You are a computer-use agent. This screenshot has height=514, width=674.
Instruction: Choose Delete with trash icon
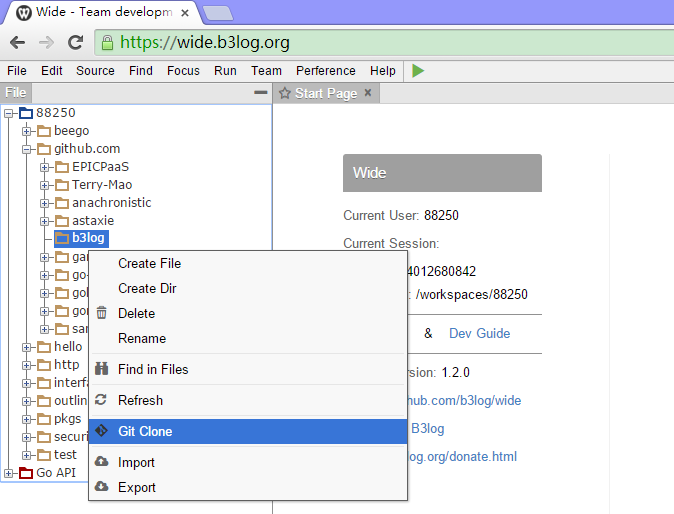(136, 313)
